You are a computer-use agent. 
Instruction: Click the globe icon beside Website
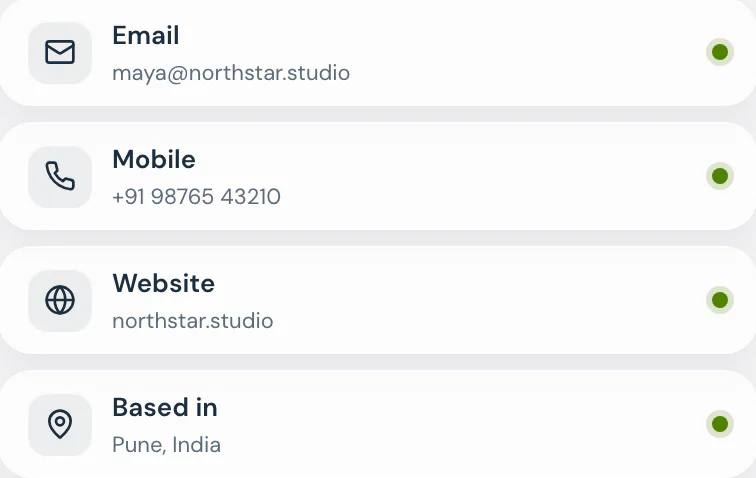click(x=60, y=300)
